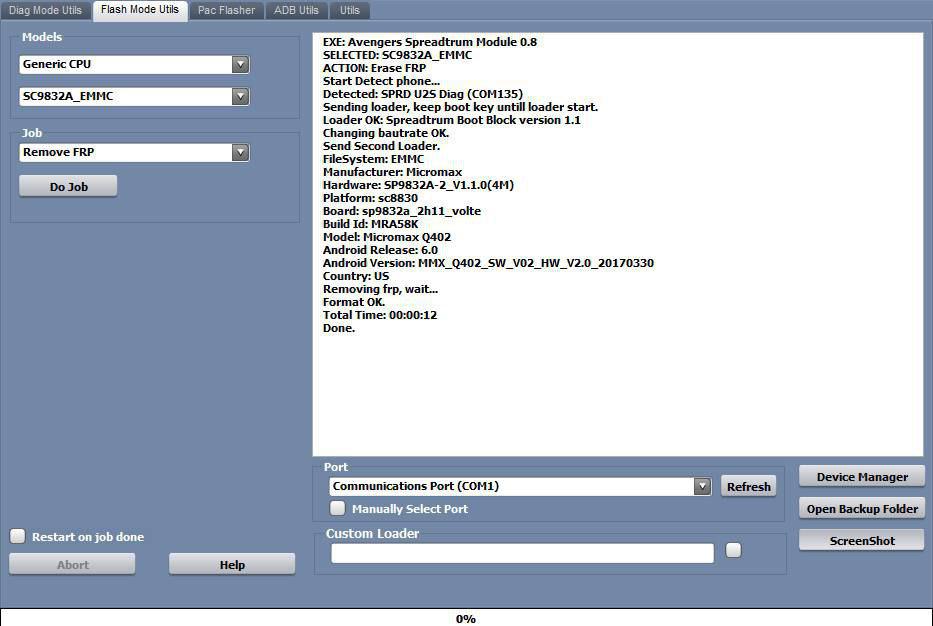Select 'Country: US' log line
The width and height of the screenshot is (933, 626).
pos(356,276)
